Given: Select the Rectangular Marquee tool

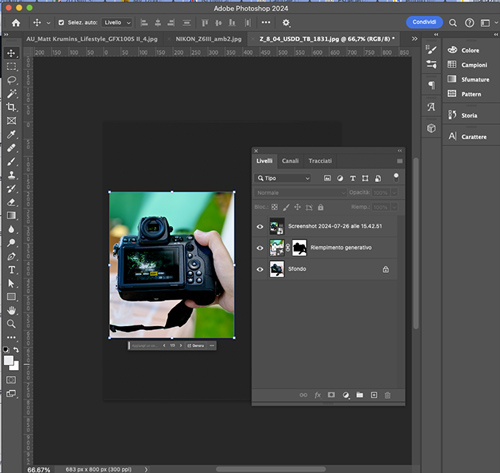Looking at the screenshot, I should click(11, 67).
